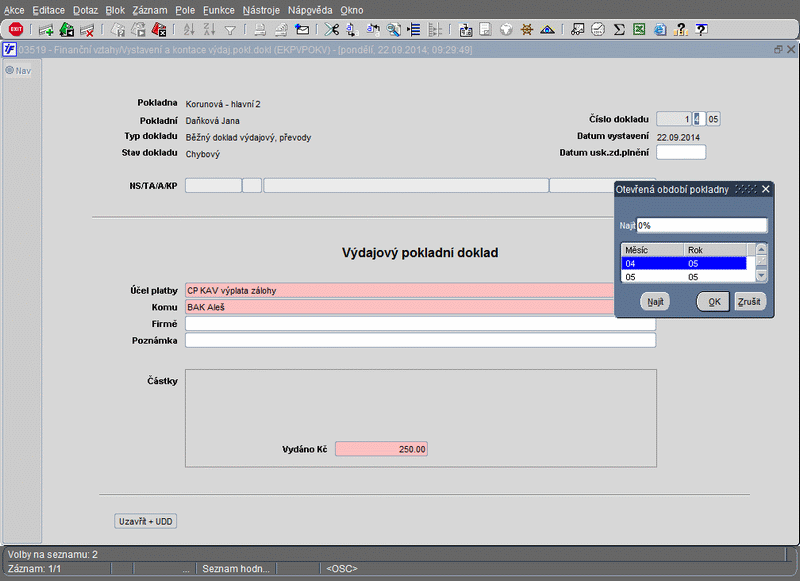Open the Editace menu
This screenshot has width=800, height=581.
point(48,10)
